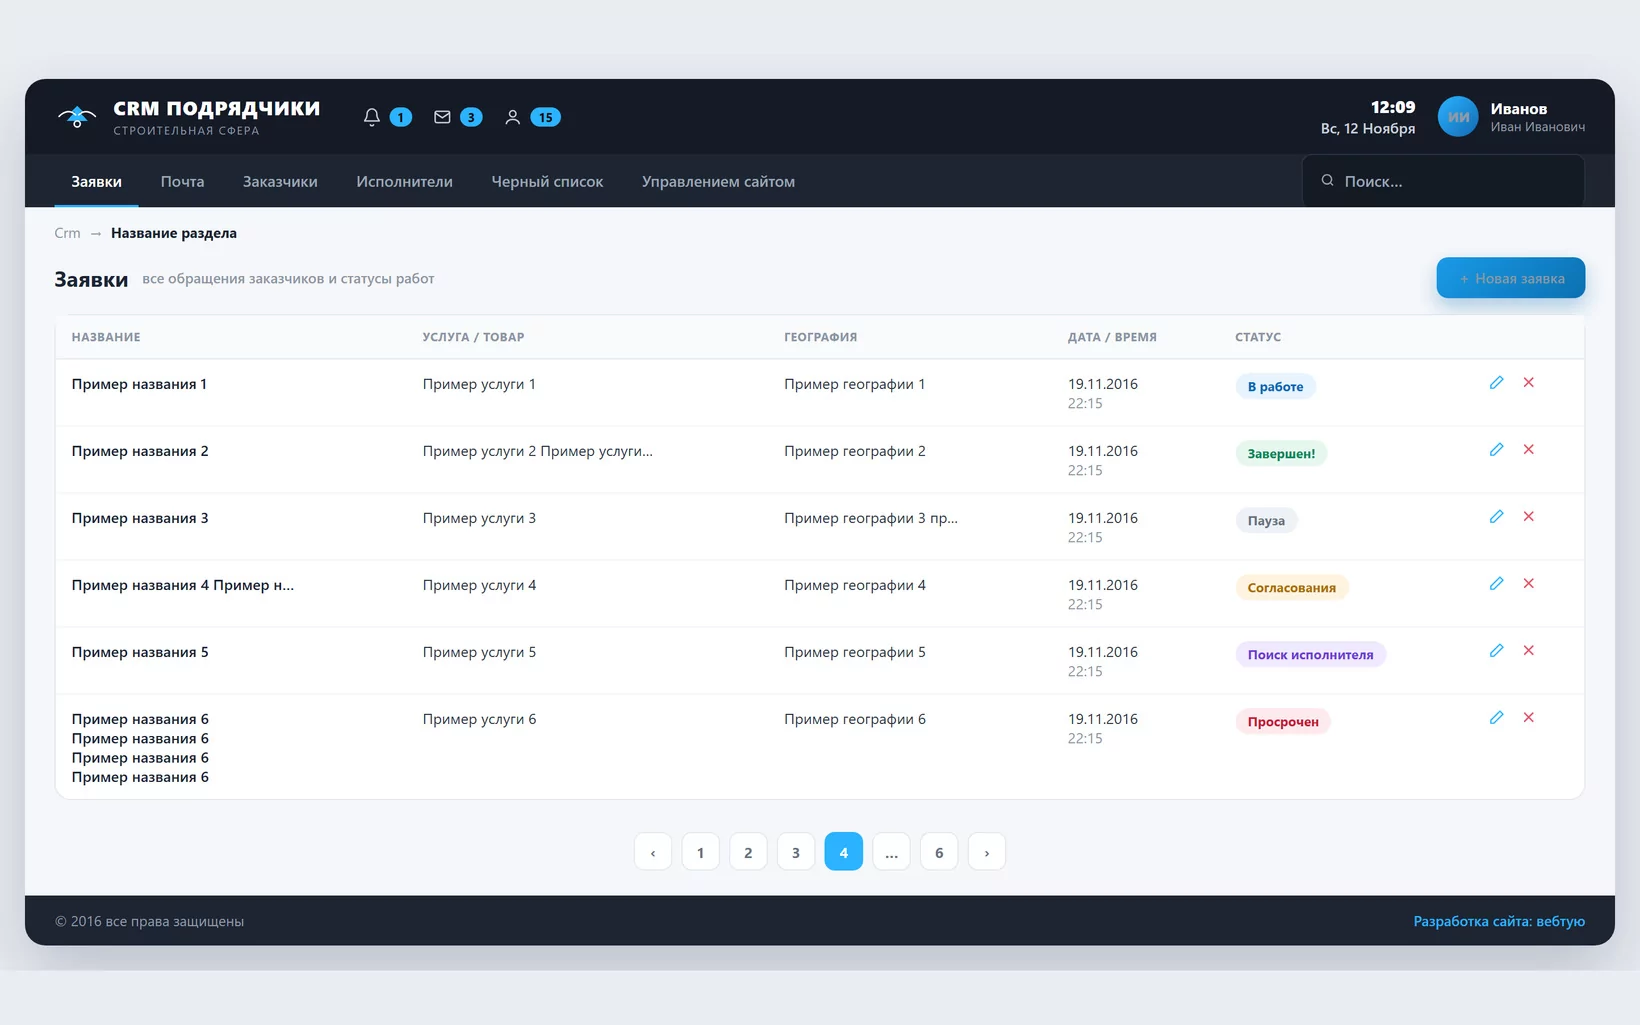Open the Исполнители tab

[x=404, y=181]
